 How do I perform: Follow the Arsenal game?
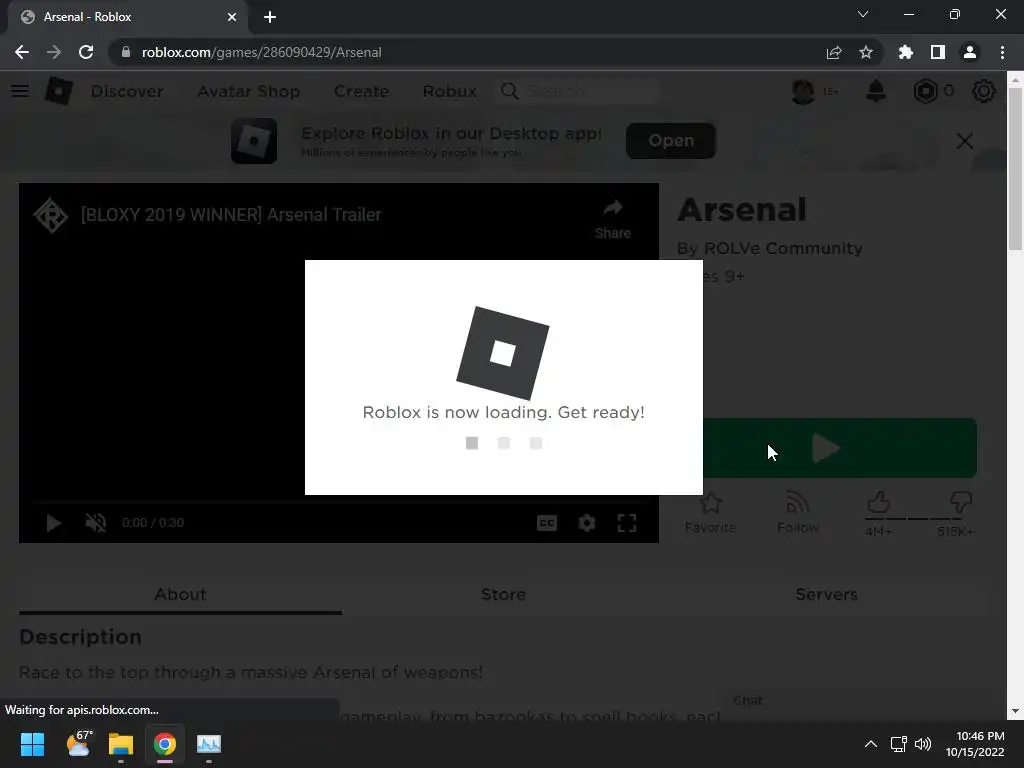tap(797, 513)
